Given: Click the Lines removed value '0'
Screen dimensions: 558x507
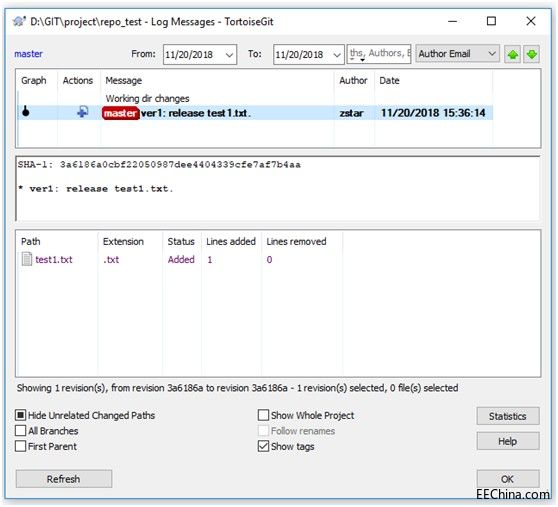Looking at the screenshot, I should 269,260.
